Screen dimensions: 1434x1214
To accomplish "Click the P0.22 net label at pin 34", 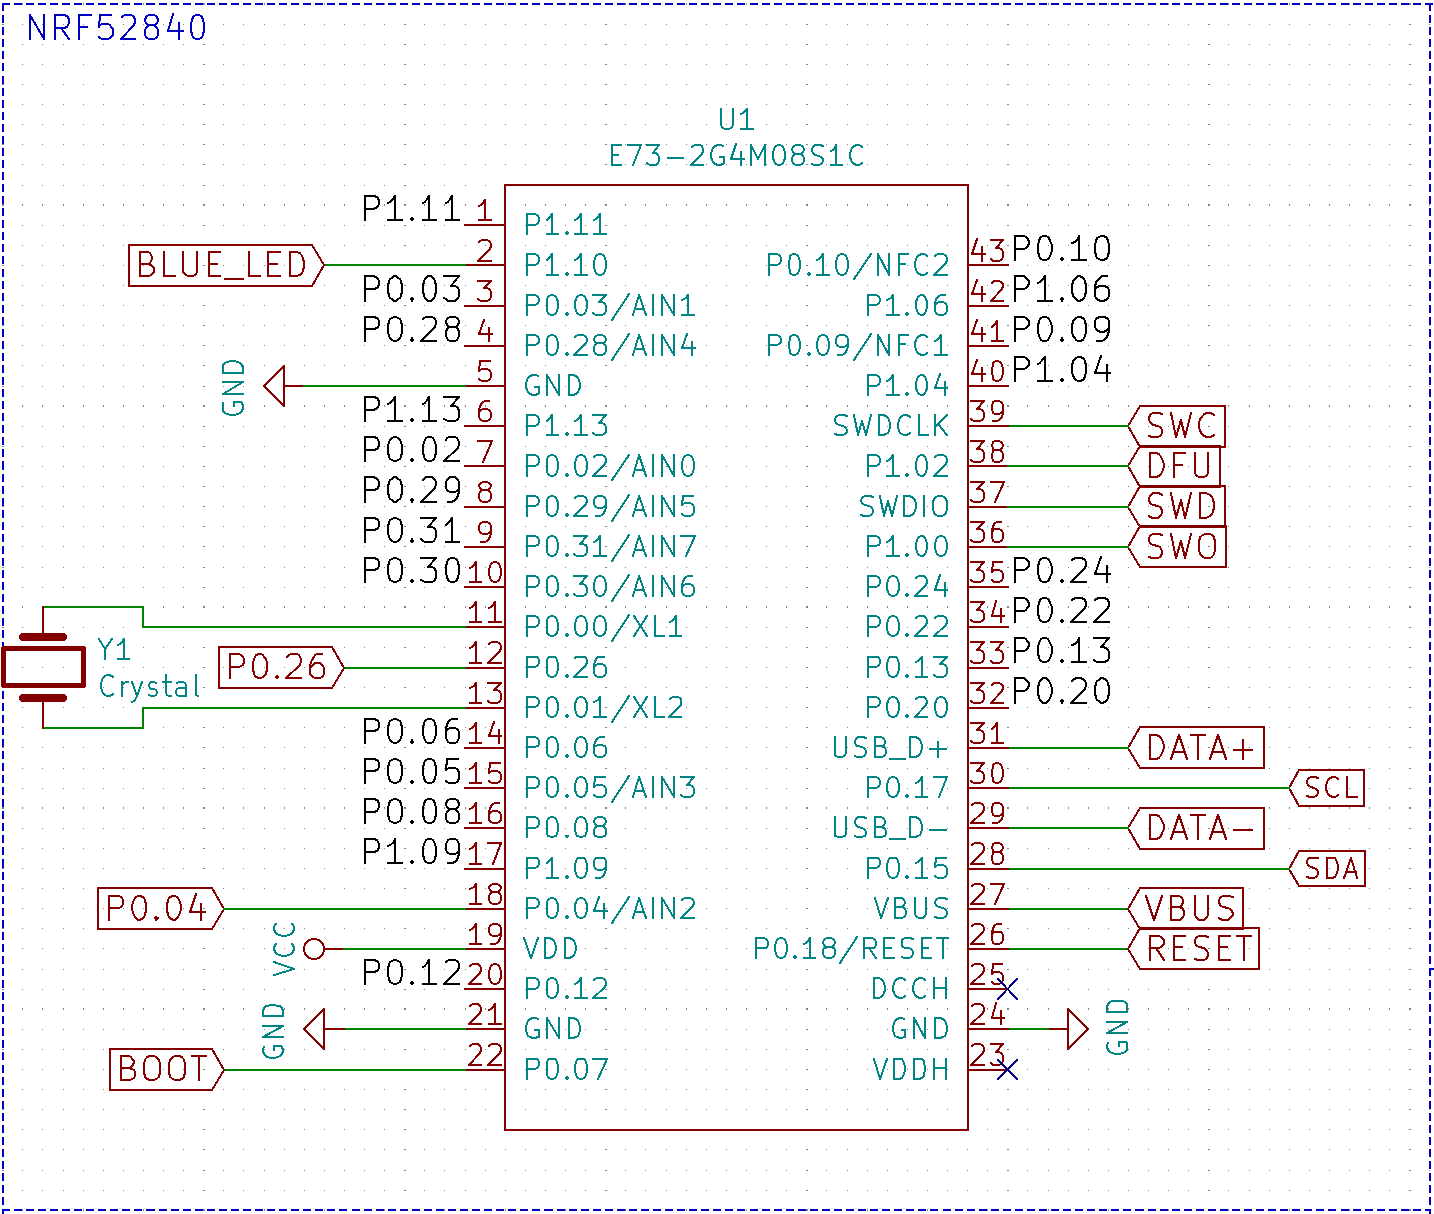I will (1061, 610).
